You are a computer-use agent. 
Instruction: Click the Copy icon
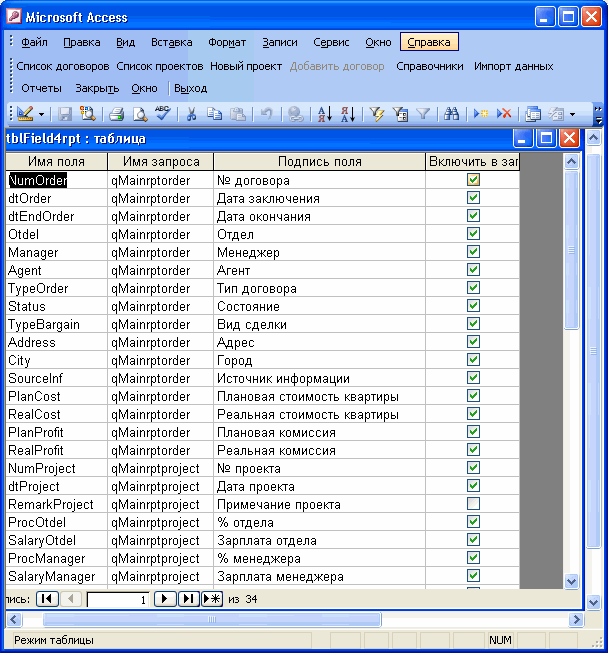[214, 114]
